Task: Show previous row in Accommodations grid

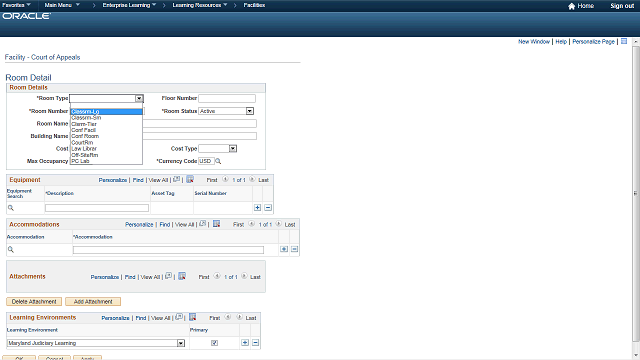Action: (251, 224)
